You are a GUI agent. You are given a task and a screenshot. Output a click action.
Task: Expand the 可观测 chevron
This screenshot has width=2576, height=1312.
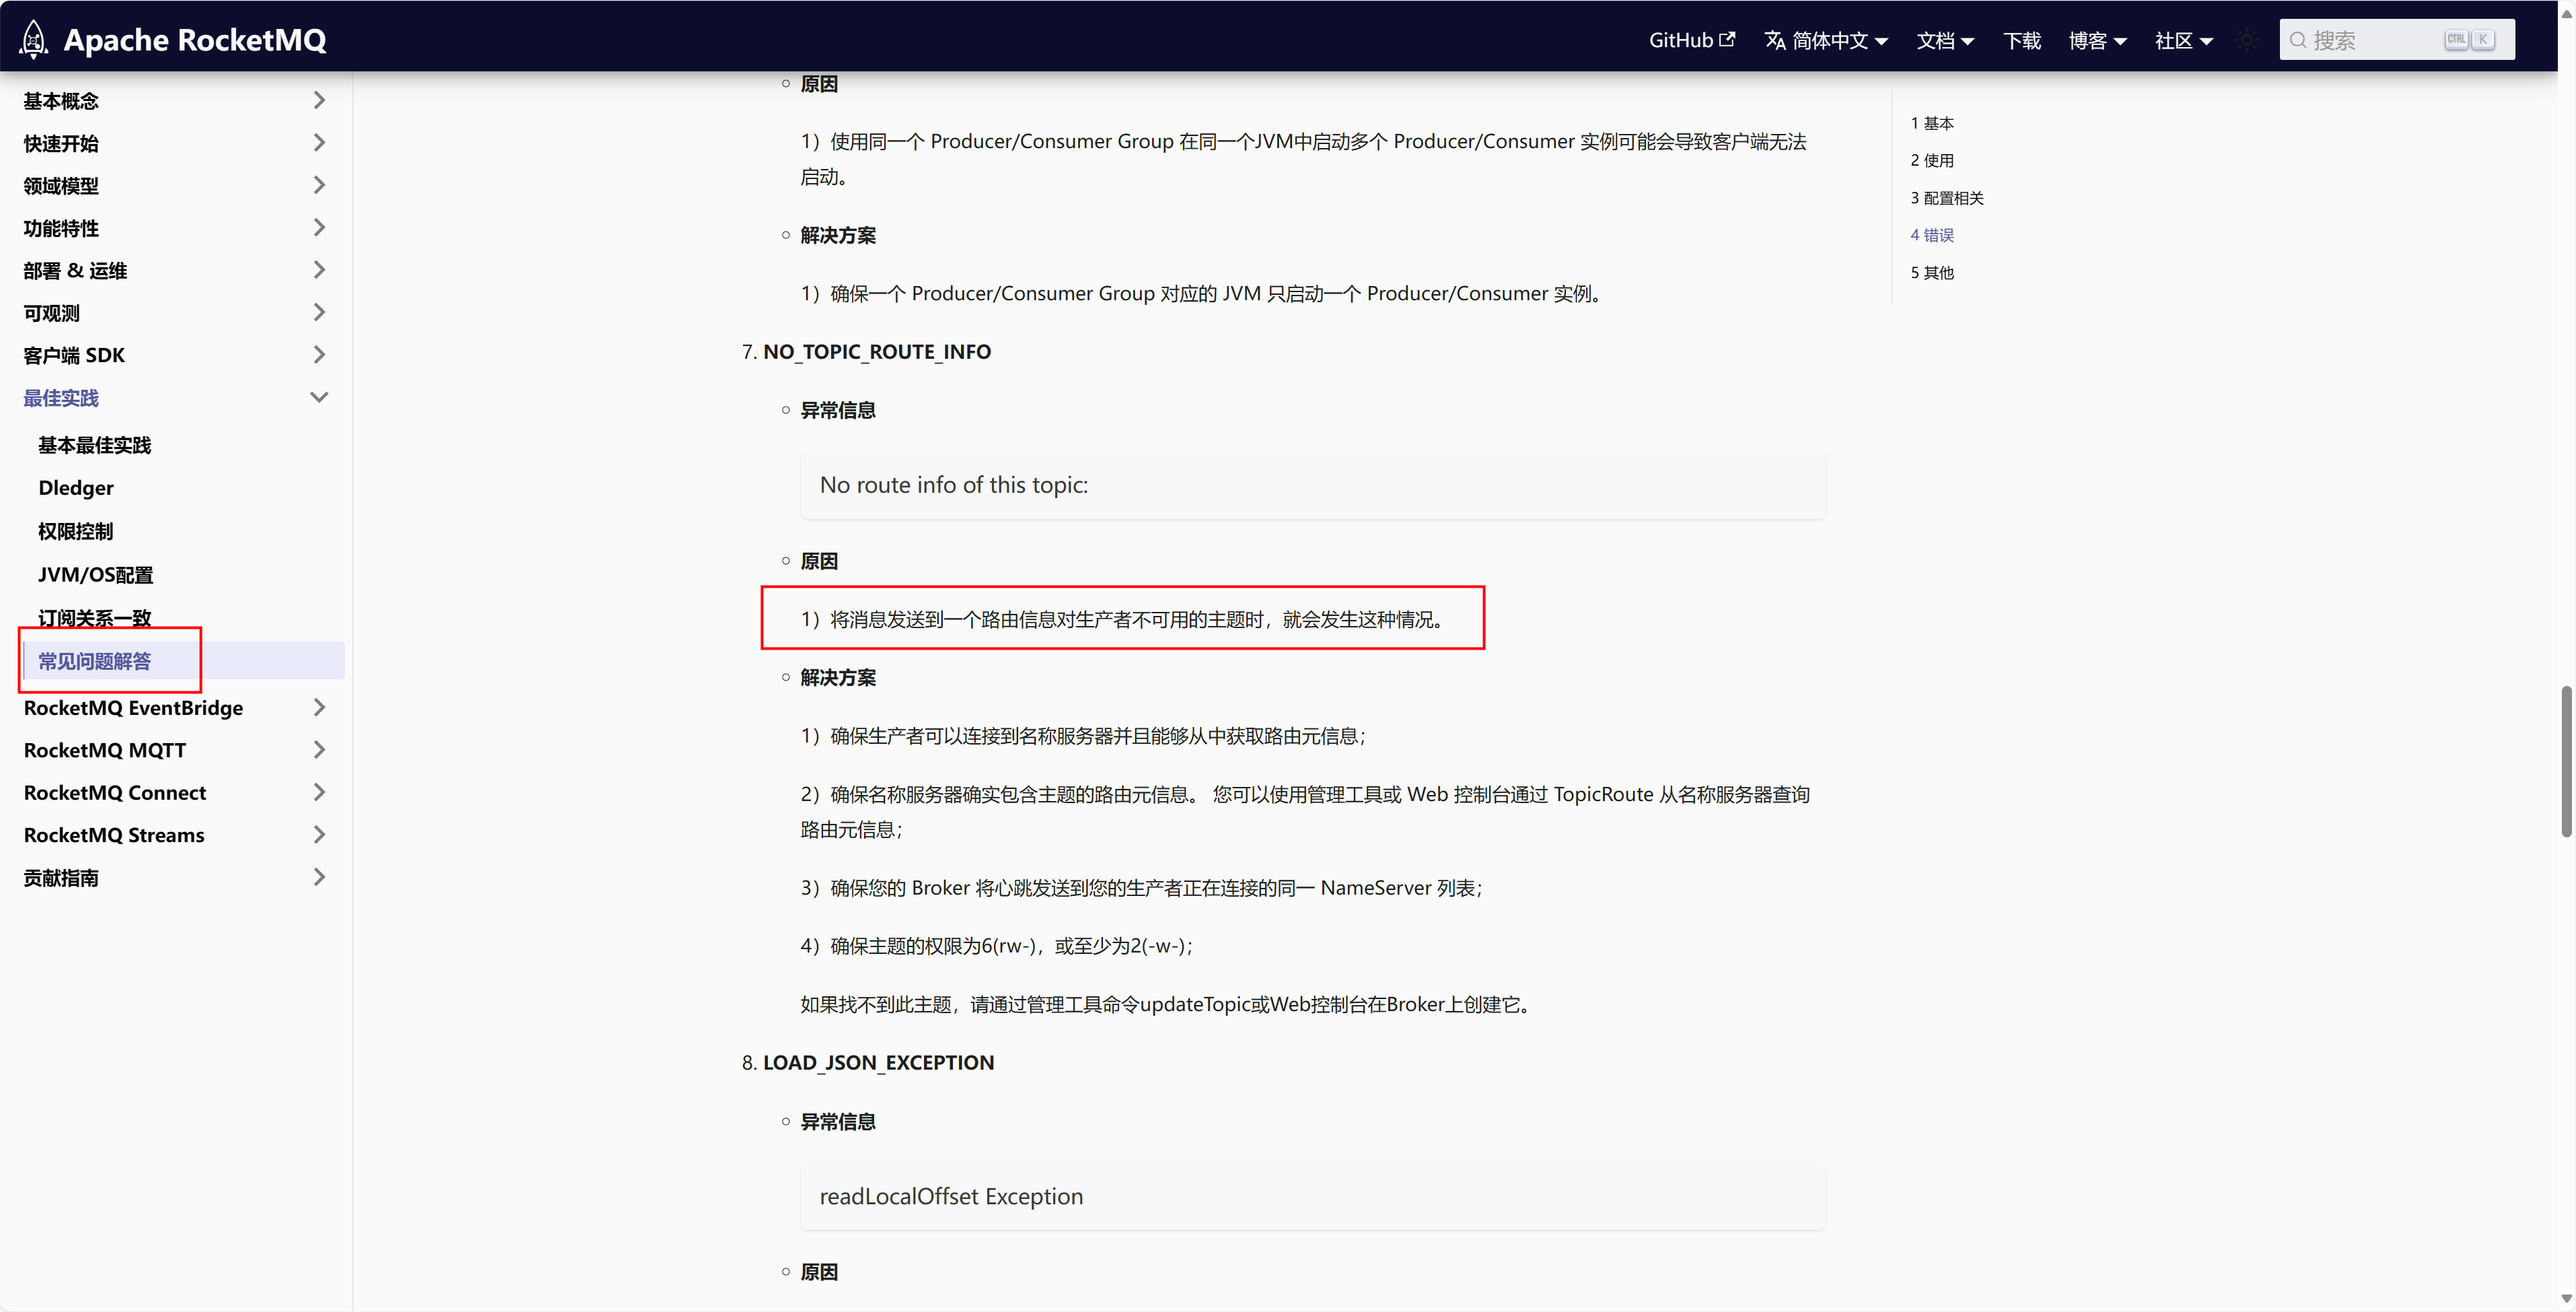(x=319, y=313)
